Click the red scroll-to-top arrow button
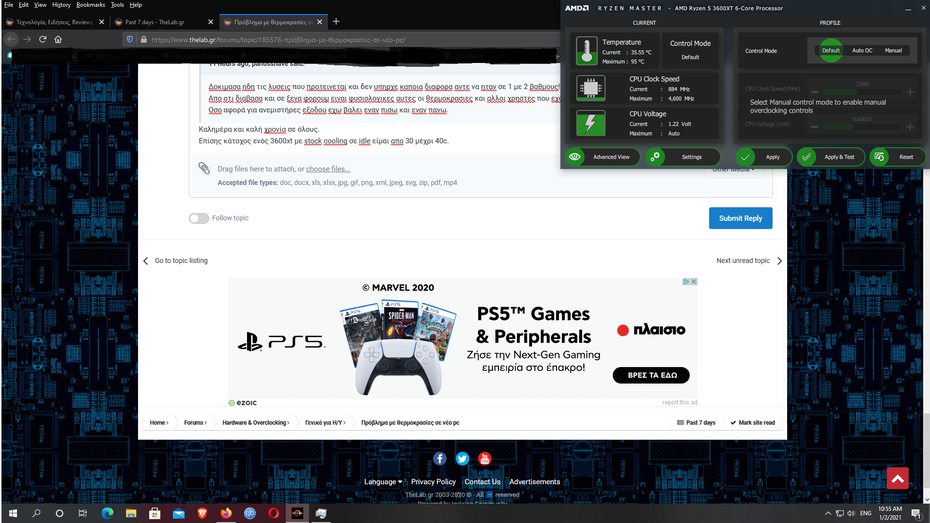The height and width of the screenshot is (523, 930). pos(897,478)
